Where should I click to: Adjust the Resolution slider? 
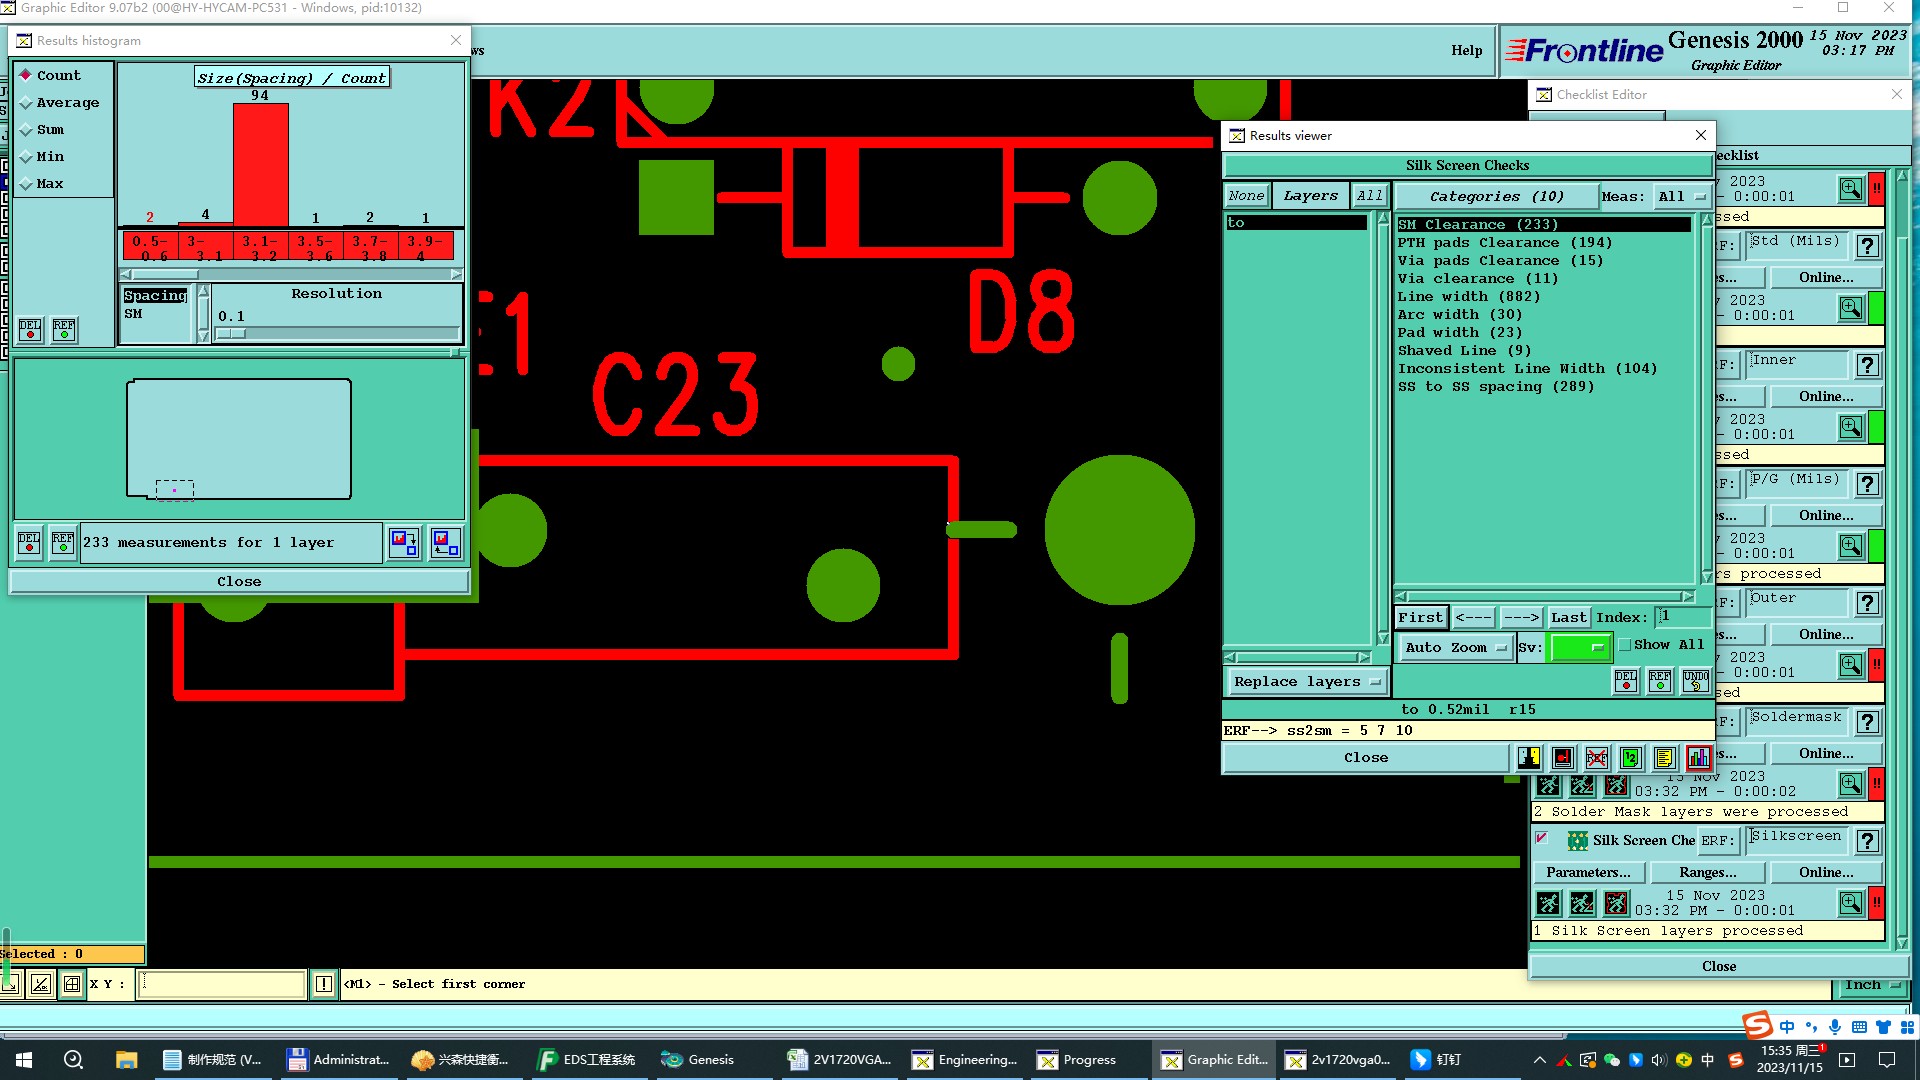232,334
